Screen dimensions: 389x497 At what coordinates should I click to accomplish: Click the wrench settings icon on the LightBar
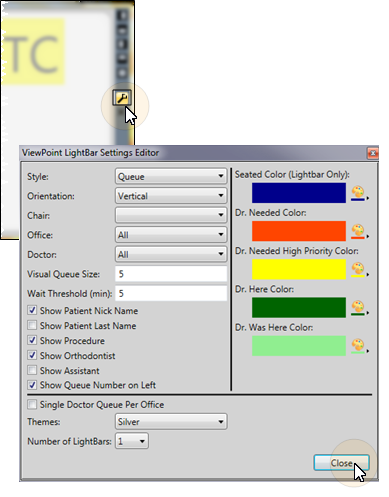point(122,98)
